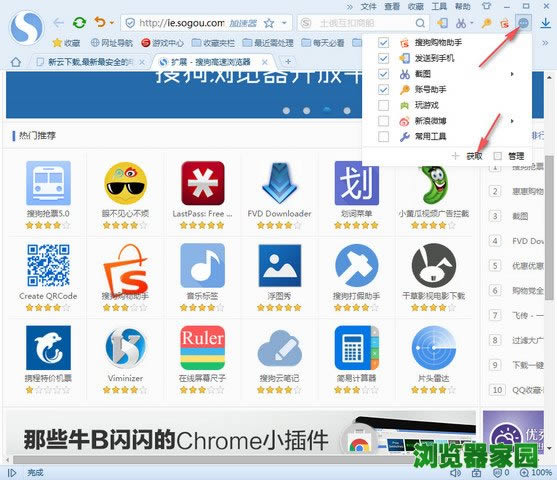Click the home icon left of the tabs
Screen dimensions: 557x480
pyautogui.click(x=16, y=62)
